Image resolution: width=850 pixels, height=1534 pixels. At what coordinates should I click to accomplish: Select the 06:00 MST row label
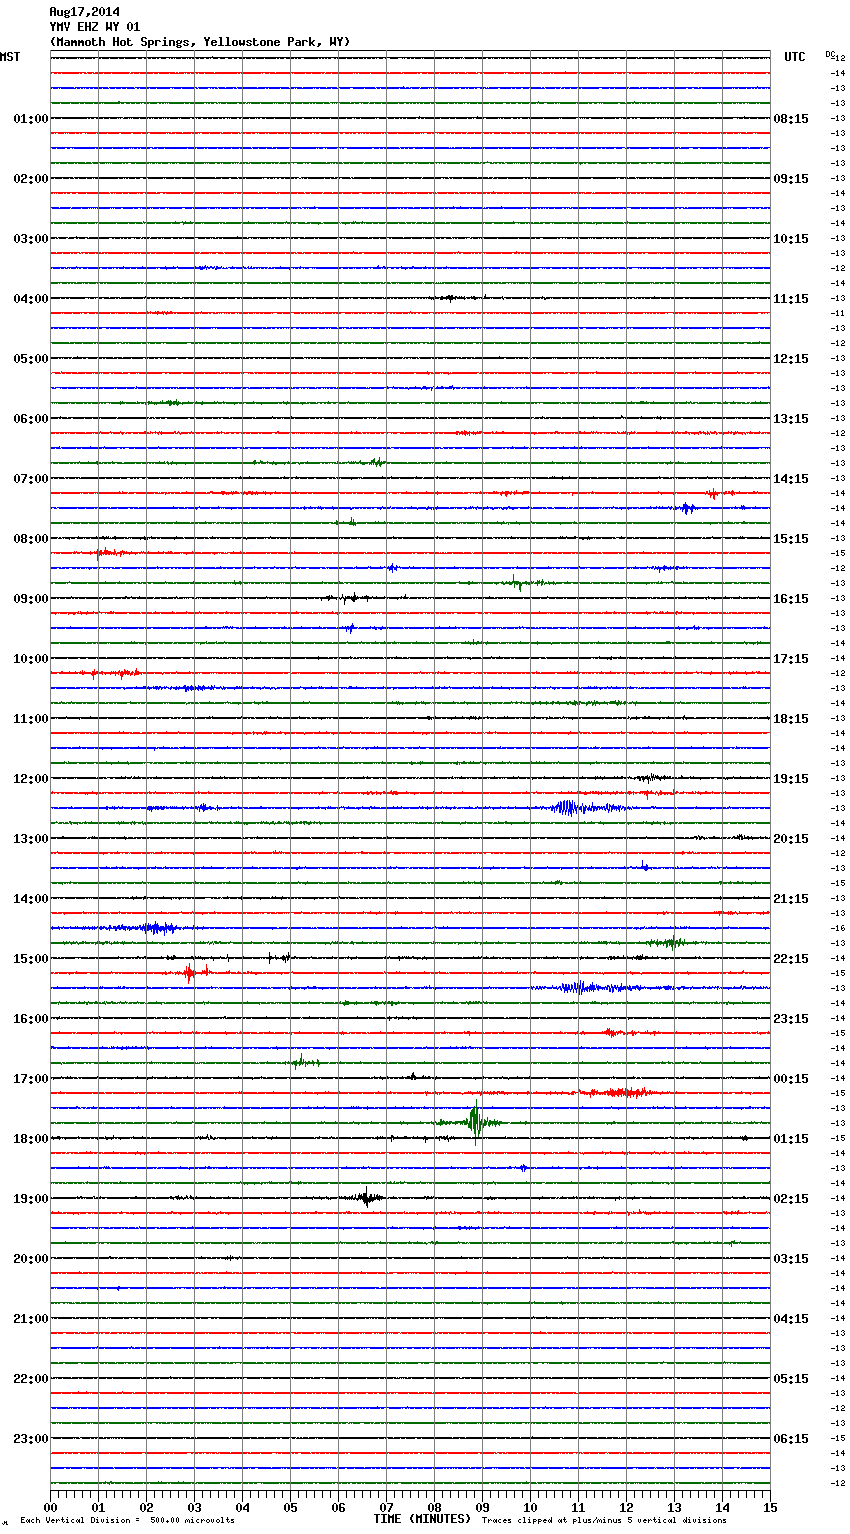click(x=31, y=419)
